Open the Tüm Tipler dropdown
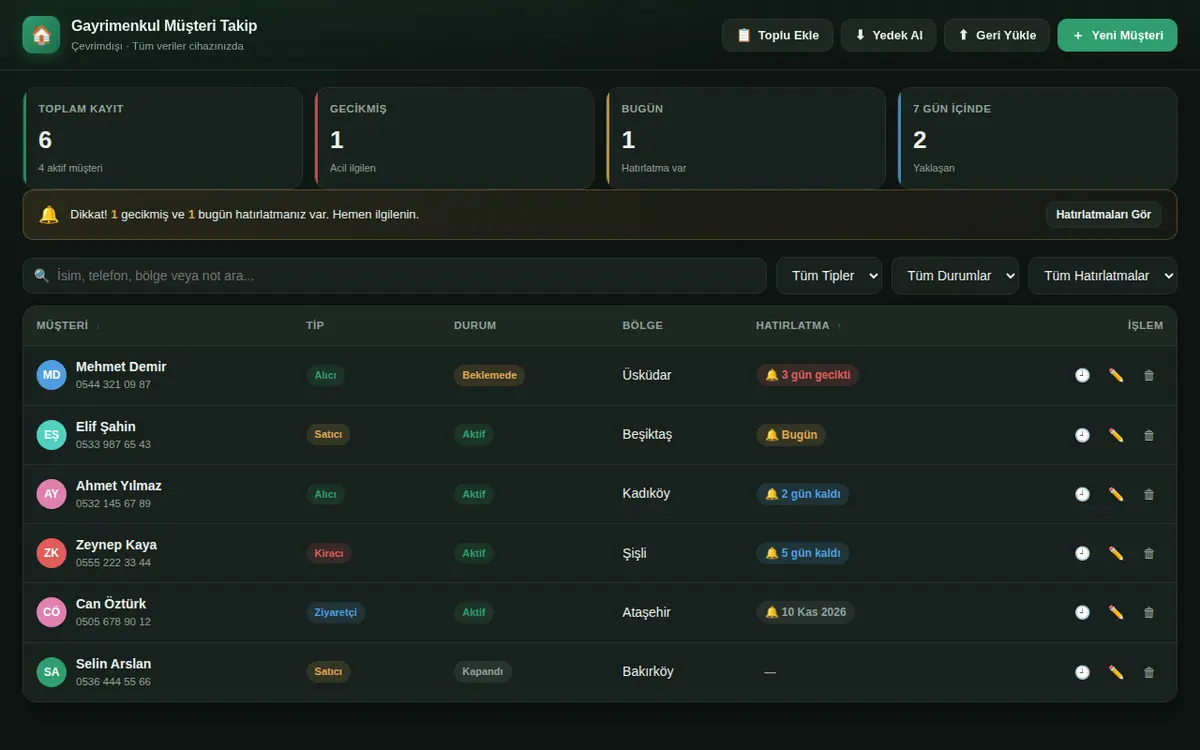This screenshot has height=750, width=1200. click(x=829, y=276)
